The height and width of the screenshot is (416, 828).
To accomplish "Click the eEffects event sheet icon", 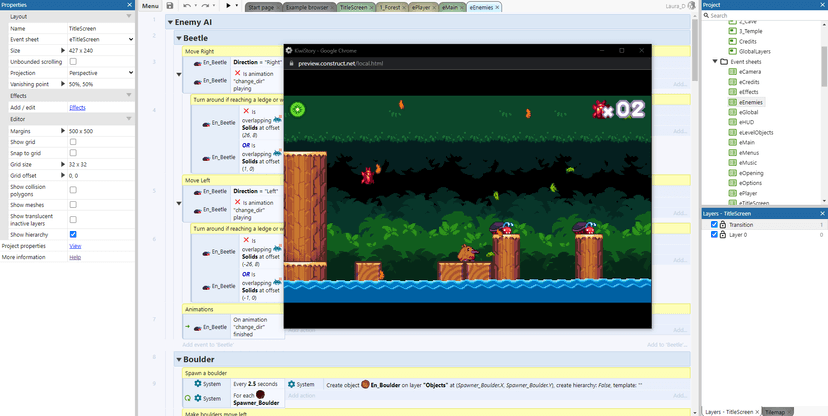I will click(732, 92).
